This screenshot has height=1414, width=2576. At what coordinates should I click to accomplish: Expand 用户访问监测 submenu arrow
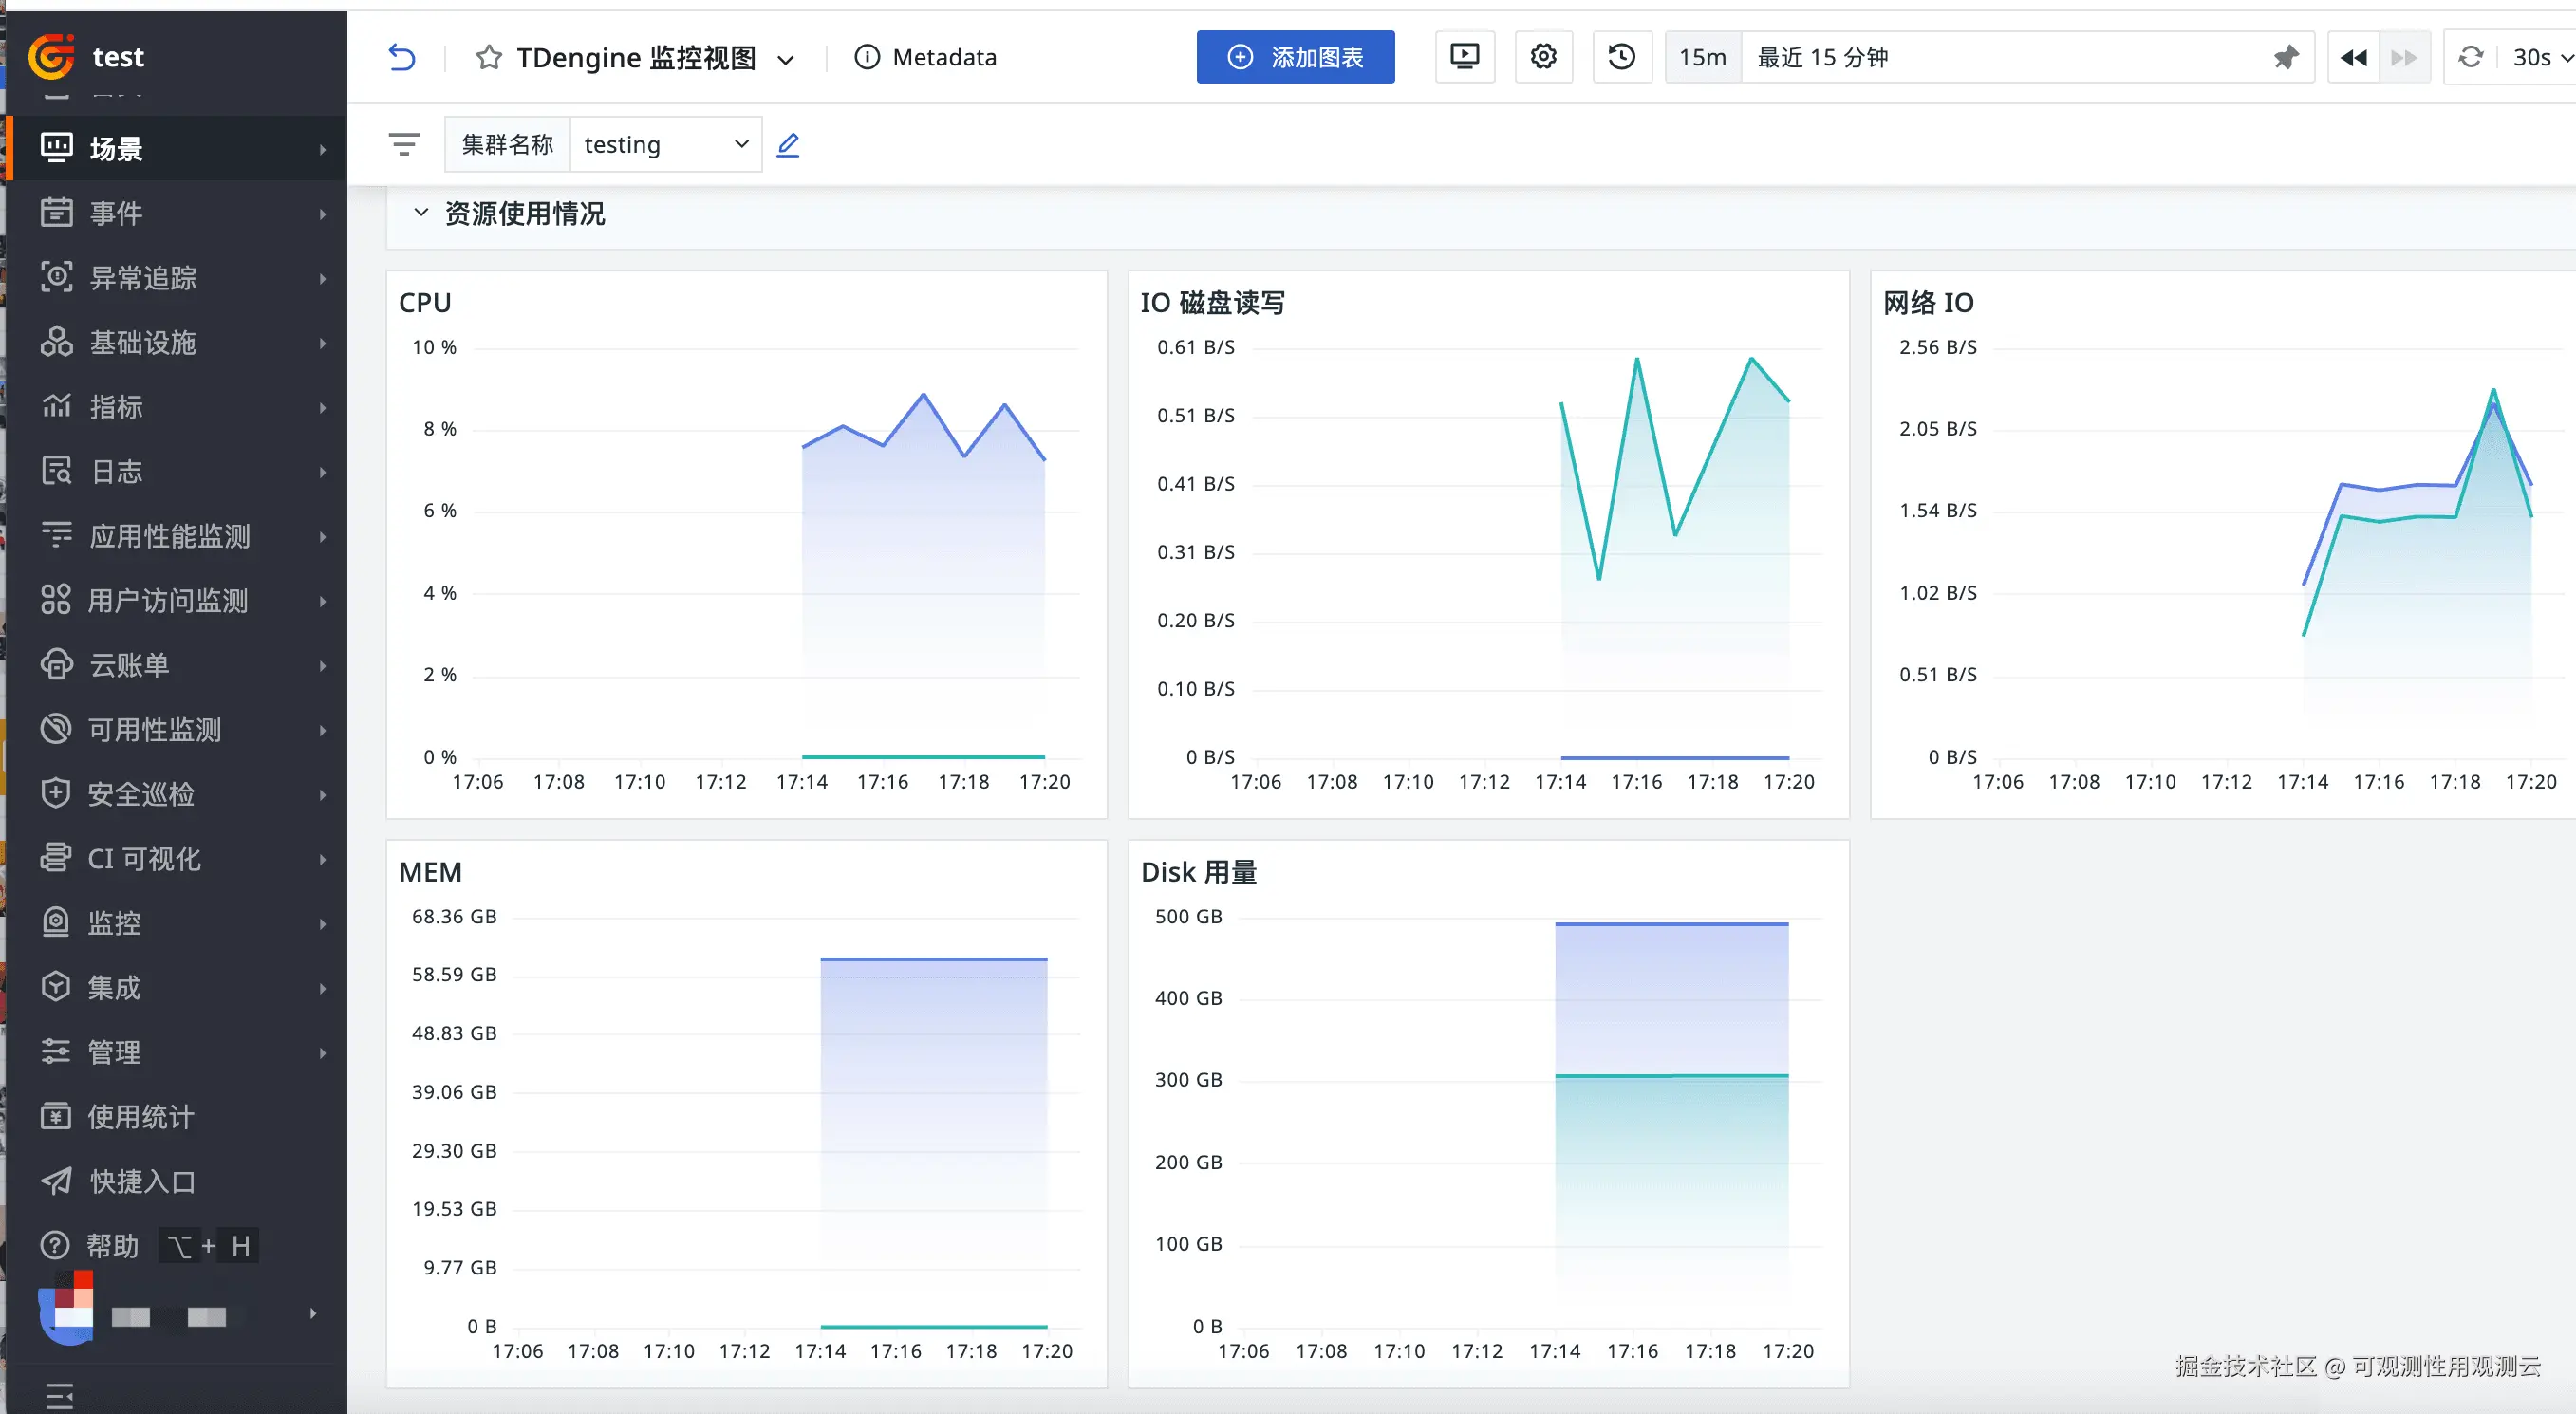coord(322,601)
